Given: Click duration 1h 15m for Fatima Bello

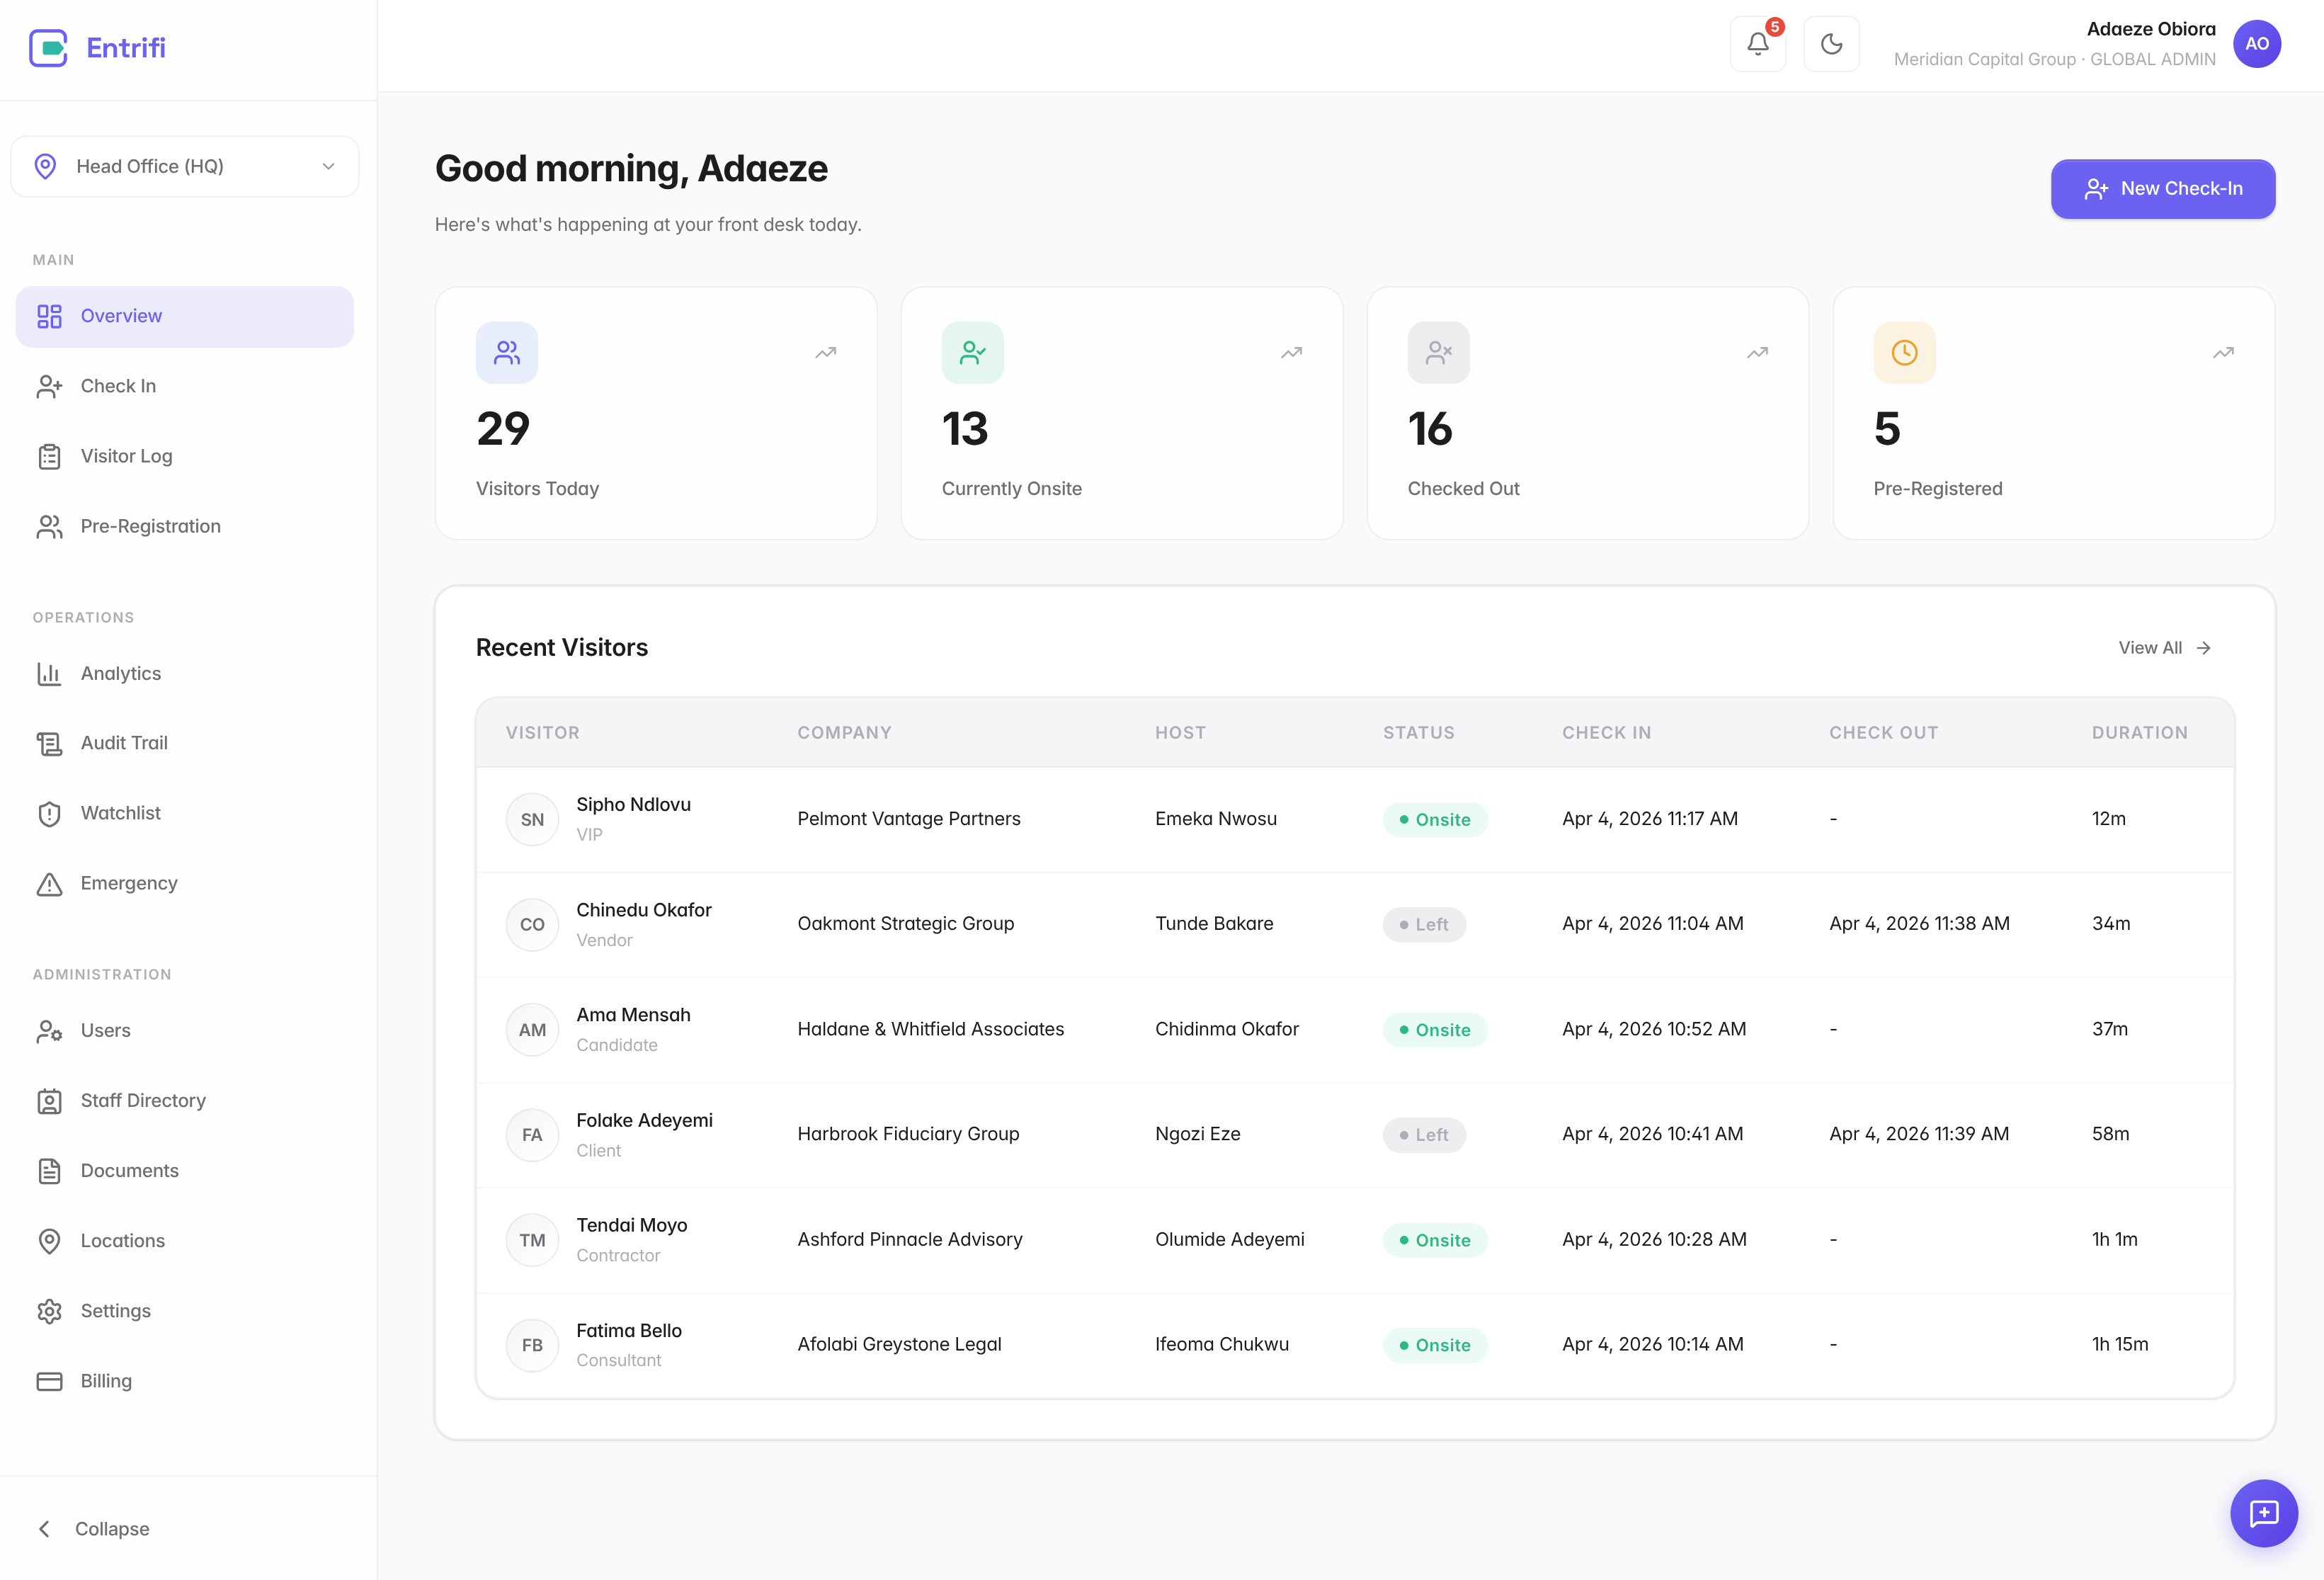Looking at the screenshot, I should pyautogui.click(x=2119, y=1344).
